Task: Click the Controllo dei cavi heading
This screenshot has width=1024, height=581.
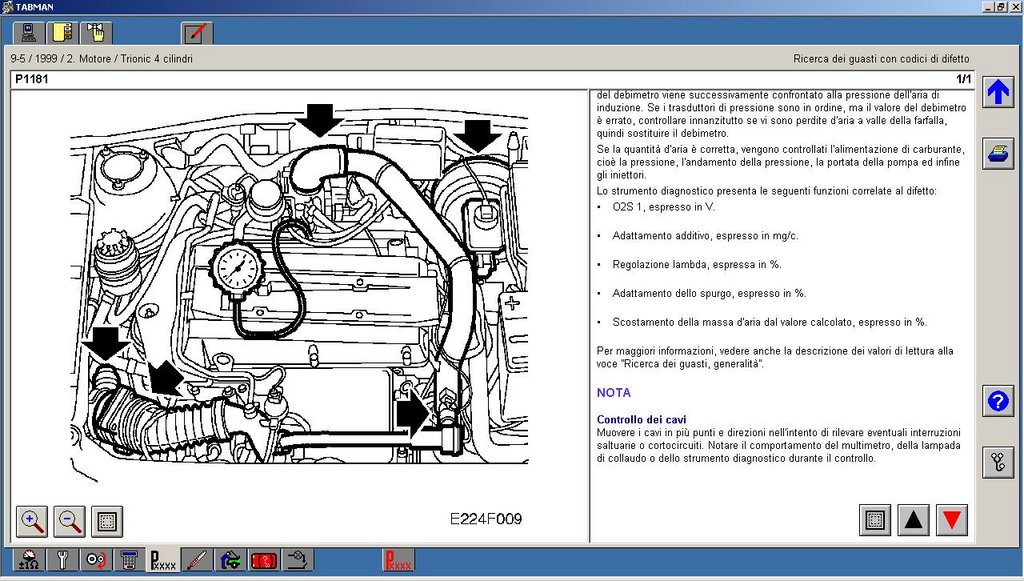Action: pos(641,419)
